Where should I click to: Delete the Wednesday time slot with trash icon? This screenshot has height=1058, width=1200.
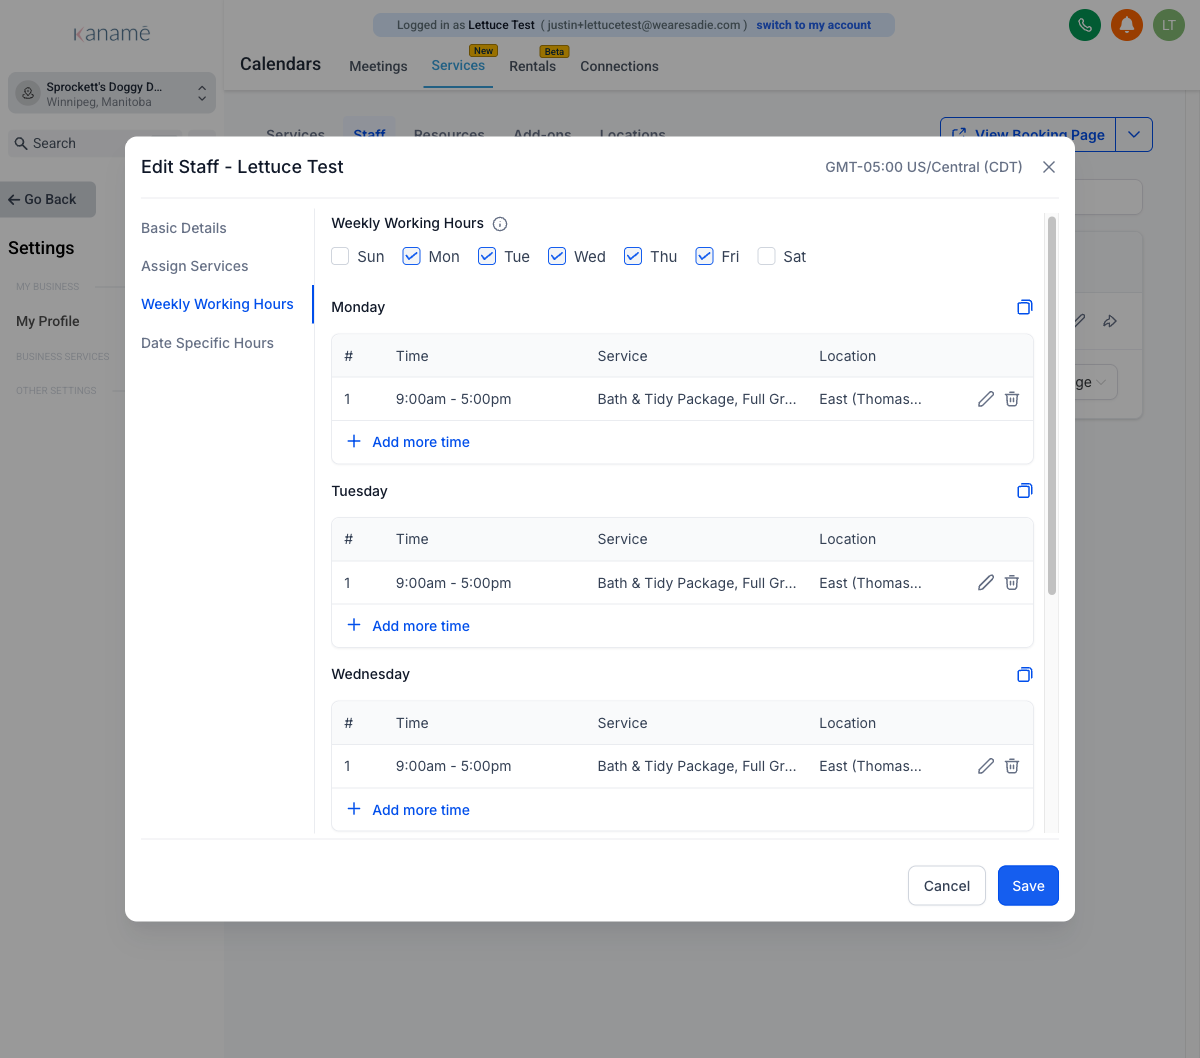coord(1012,766)
